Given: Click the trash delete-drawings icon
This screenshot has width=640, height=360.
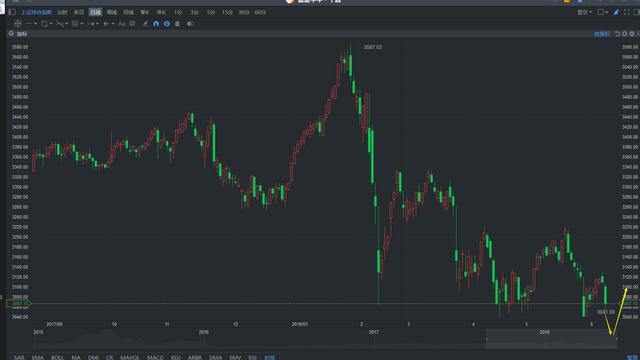Looking at the screenshot, I should point(177,24).
